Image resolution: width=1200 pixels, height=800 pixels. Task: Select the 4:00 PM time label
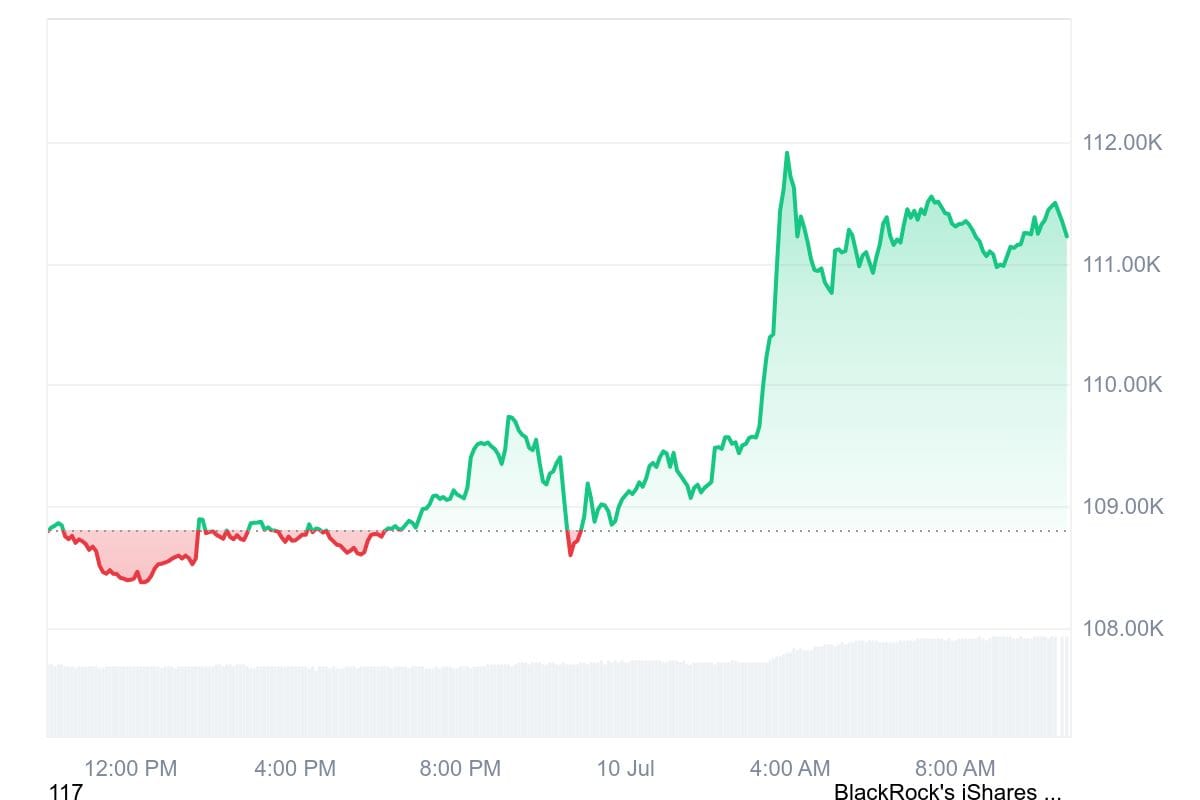[x=295, y=768]
